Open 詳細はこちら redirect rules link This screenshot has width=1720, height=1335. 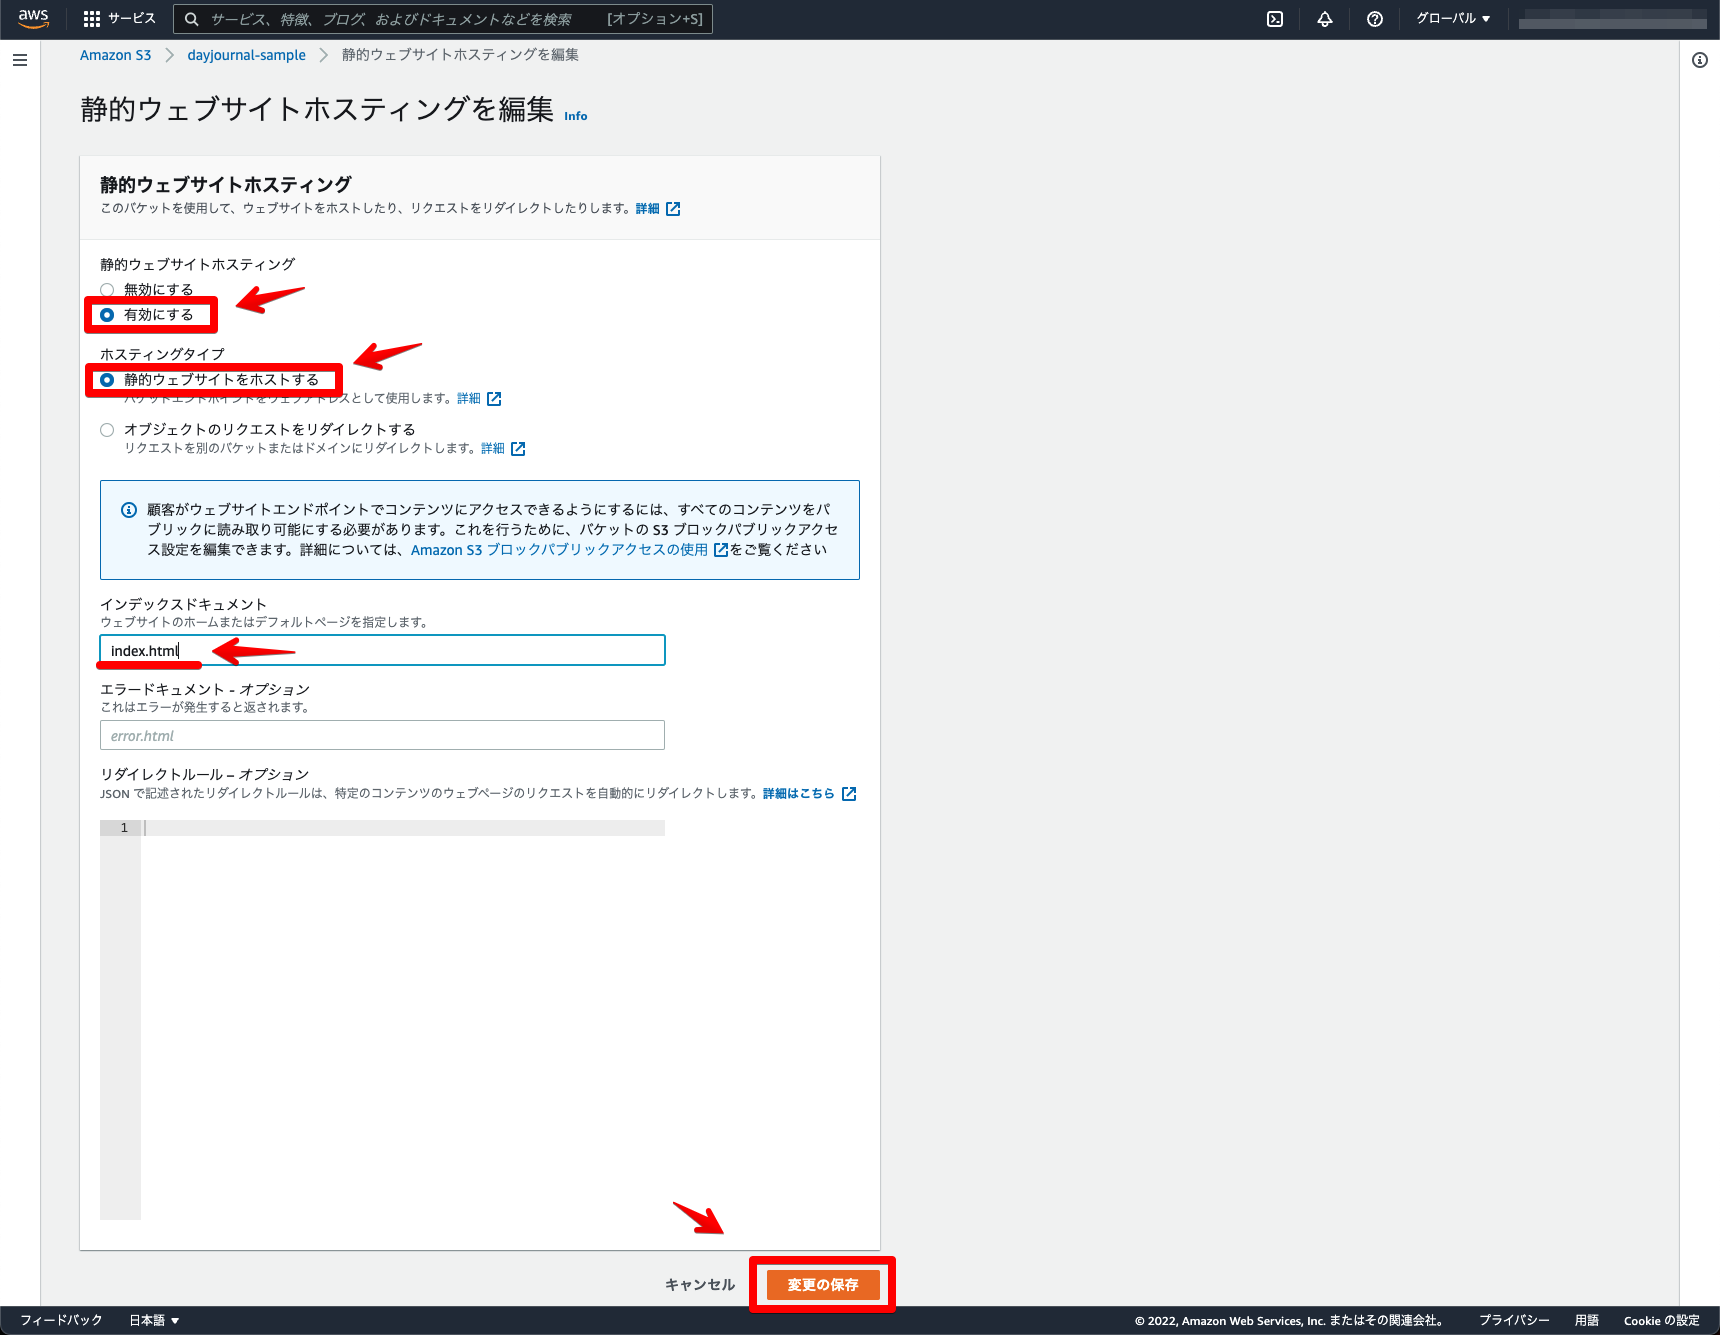tap(798, 794)
